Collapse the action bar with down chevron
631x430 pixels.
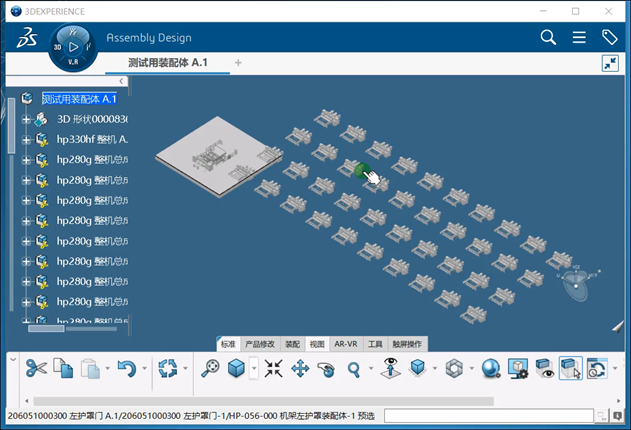pyautogui.click(x=13, y=359)
